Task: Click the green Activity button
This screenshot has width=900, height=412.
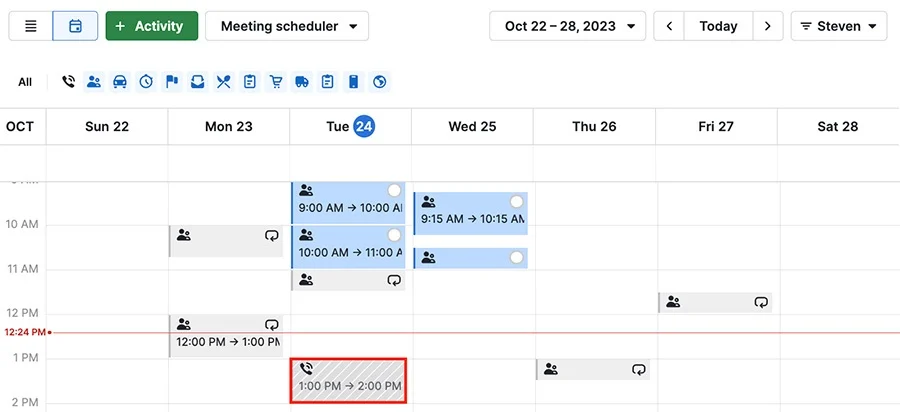Action: 152,26
